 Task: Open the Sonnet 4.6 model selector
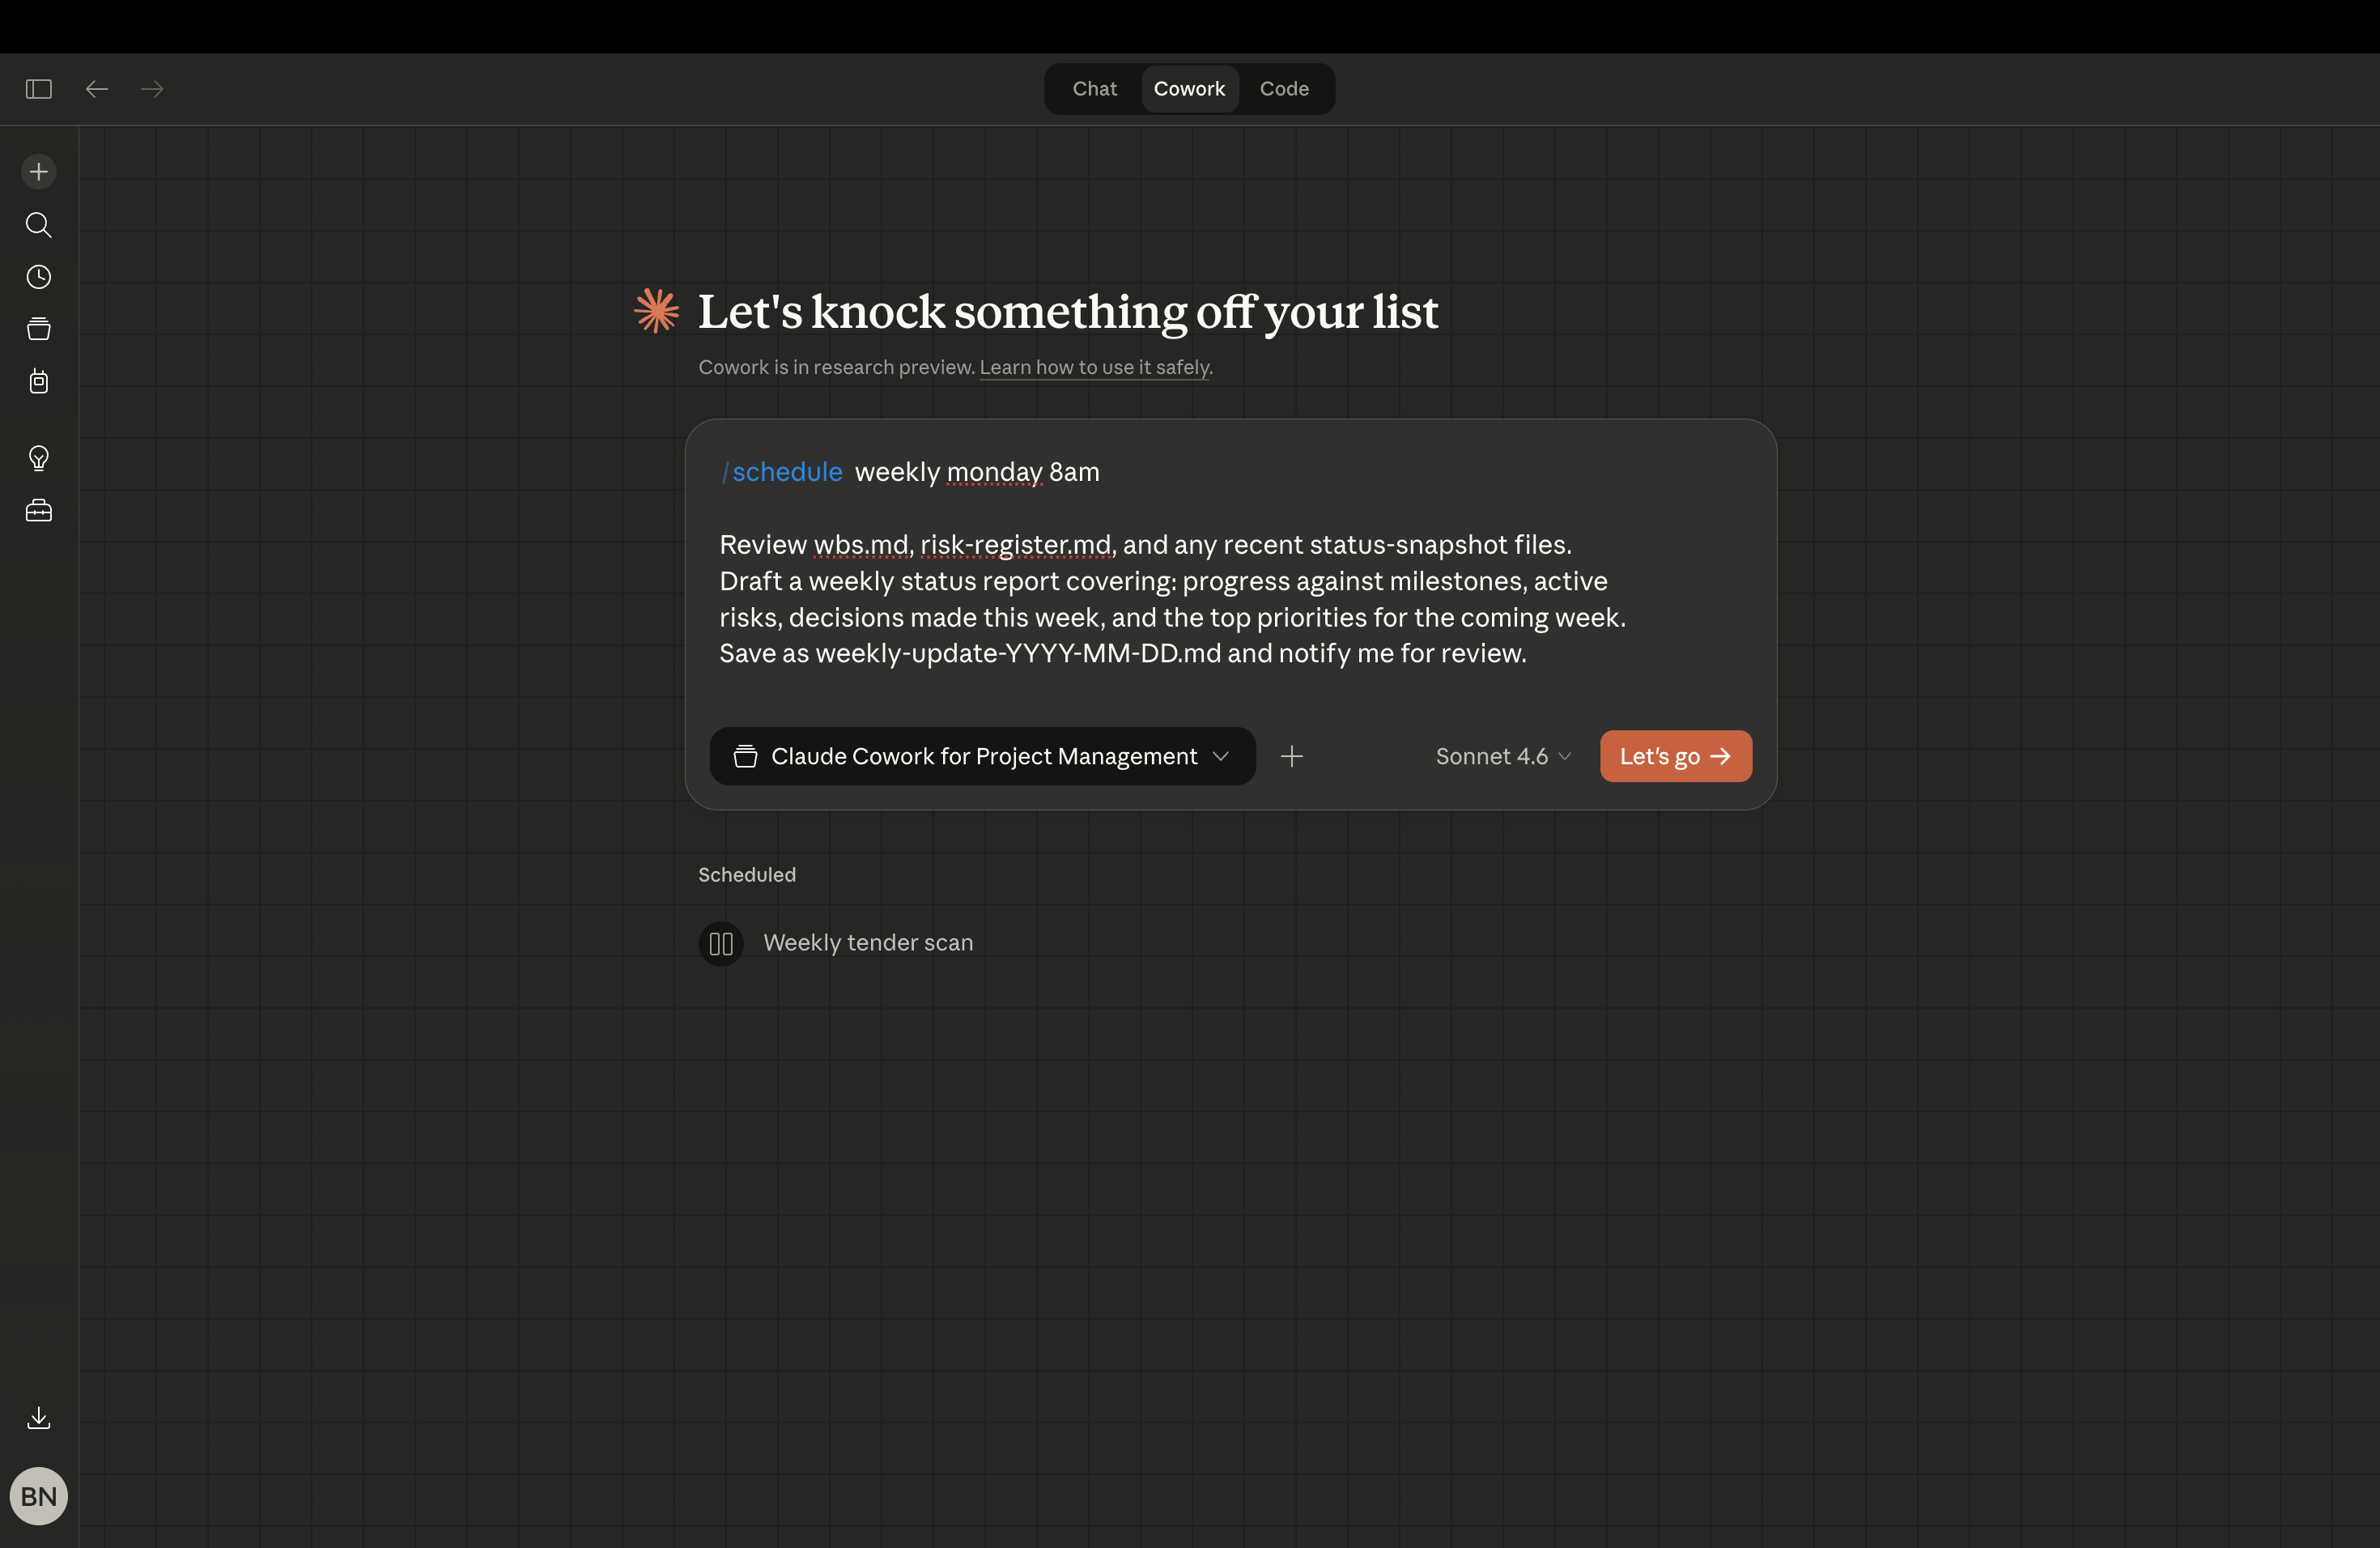[1503, 756]
